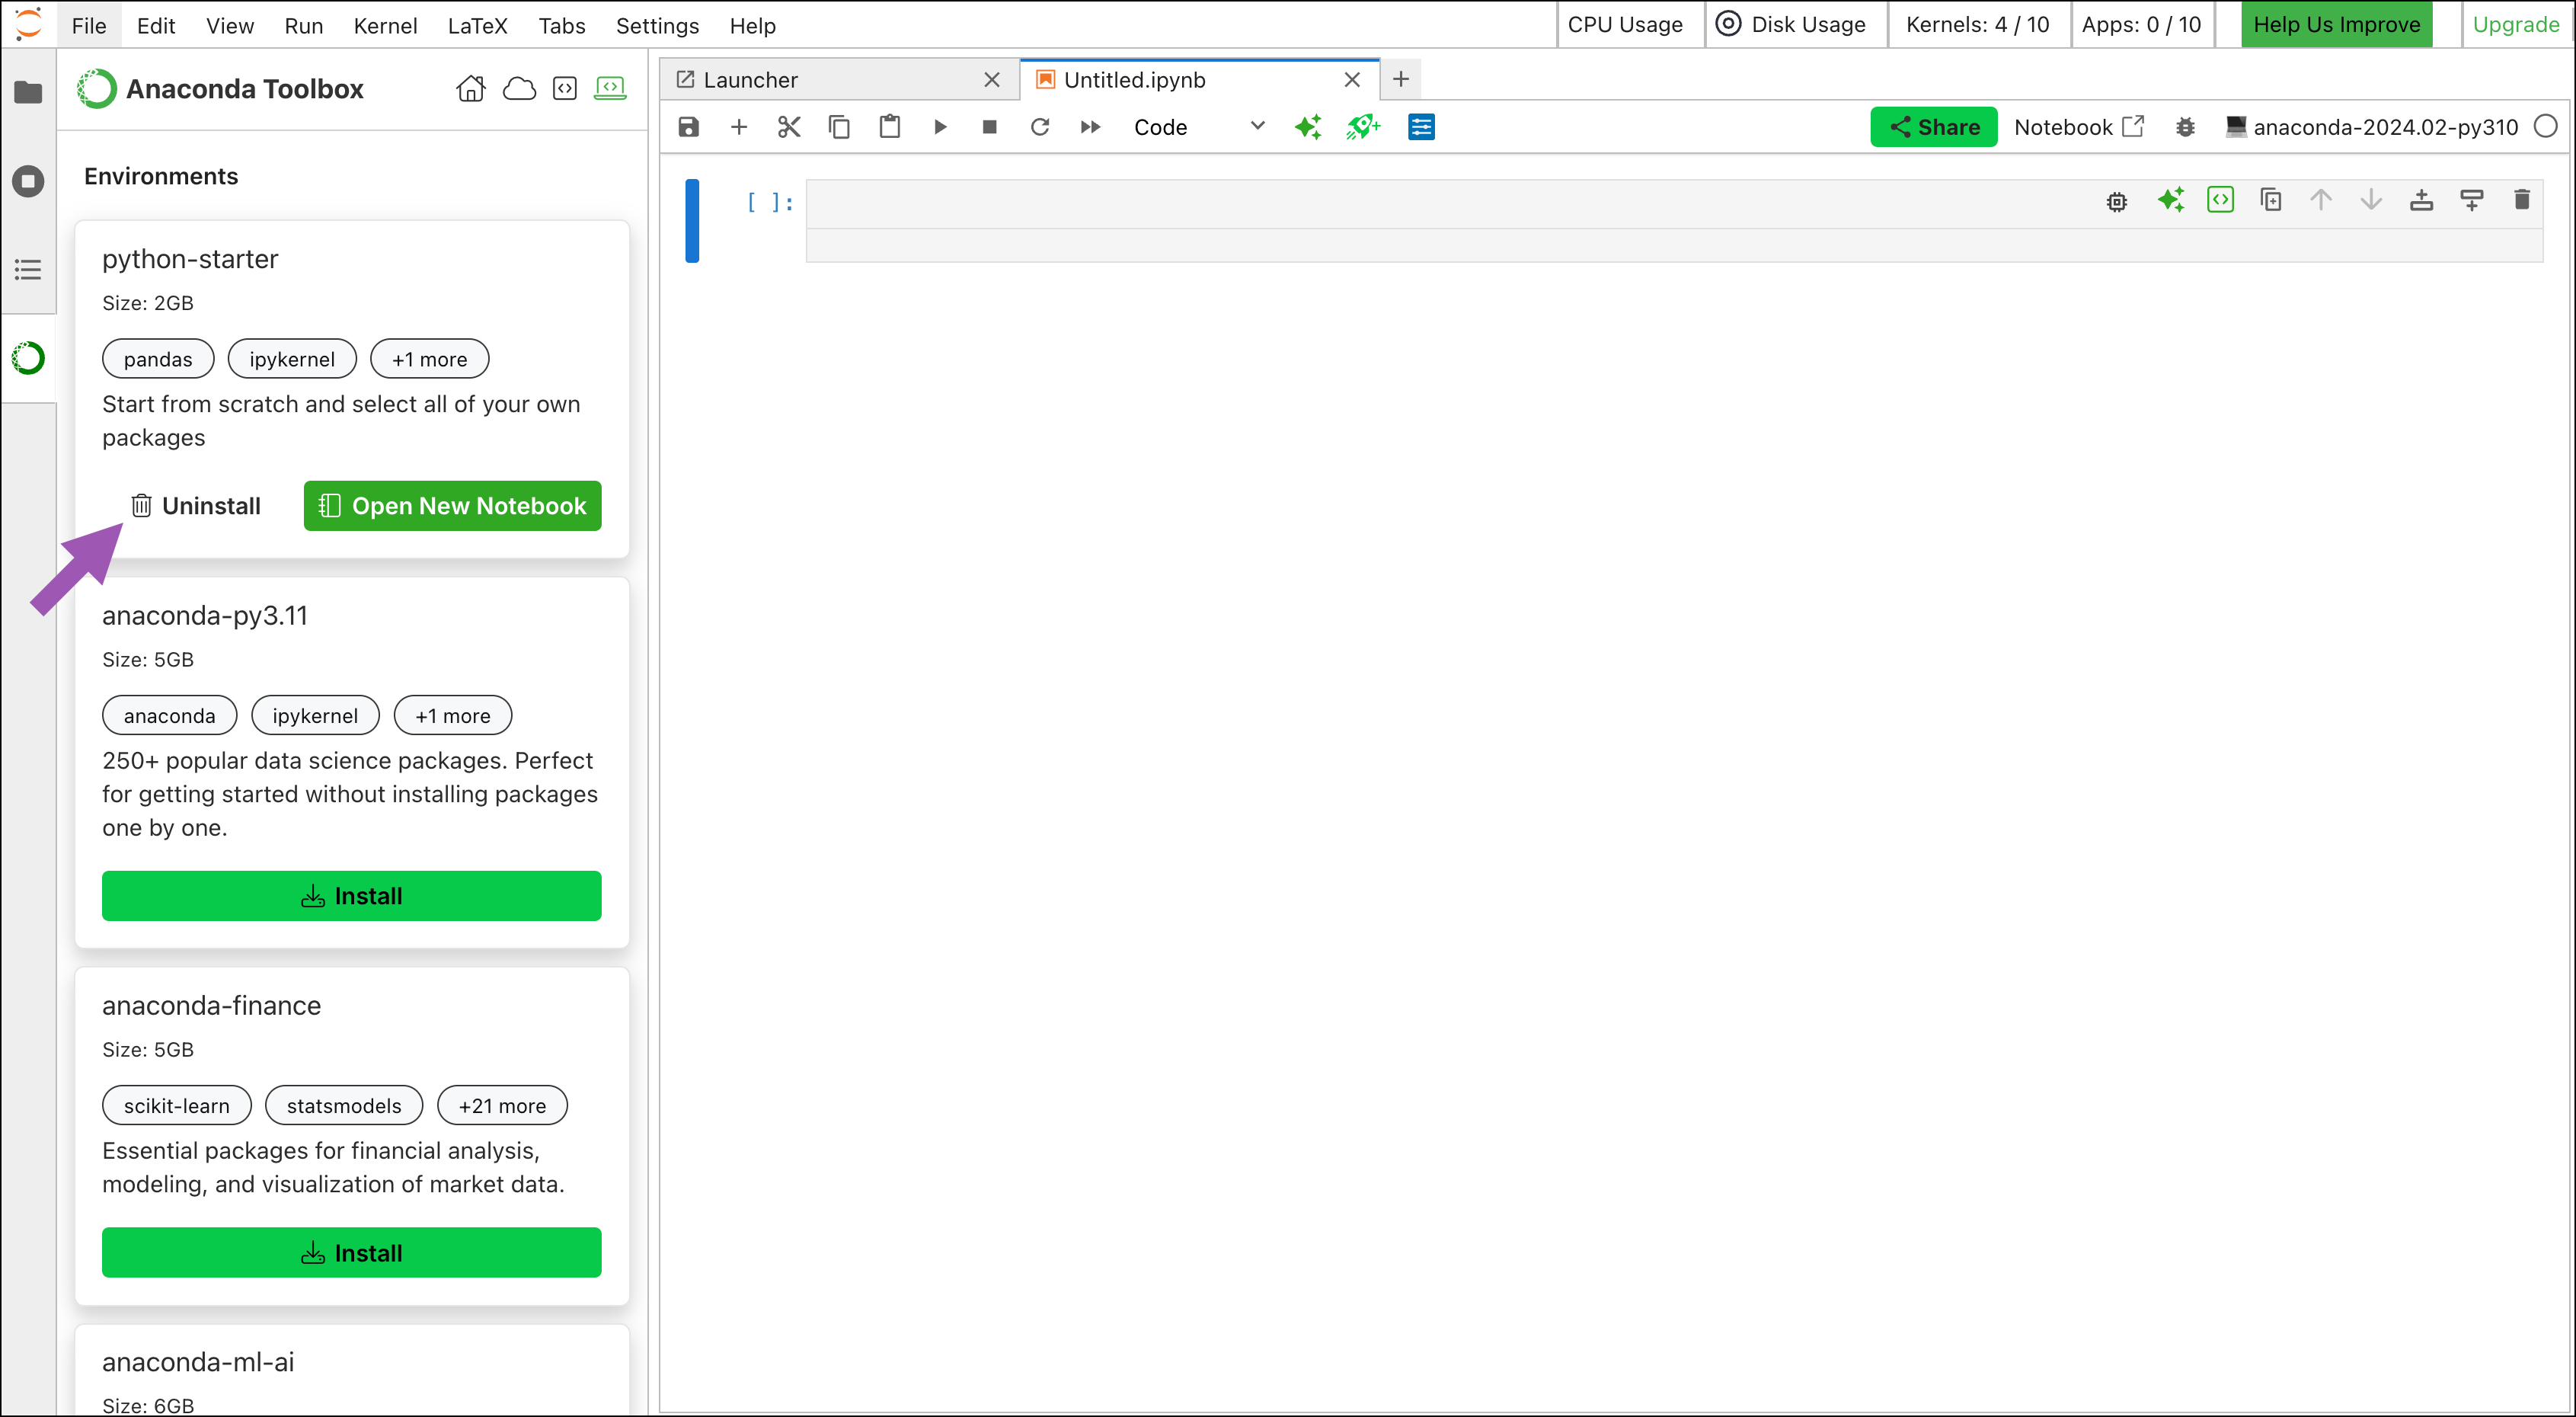Delete the cell with trash icon
This screenshot has height=1417, width=2576.
[2521, 200]
